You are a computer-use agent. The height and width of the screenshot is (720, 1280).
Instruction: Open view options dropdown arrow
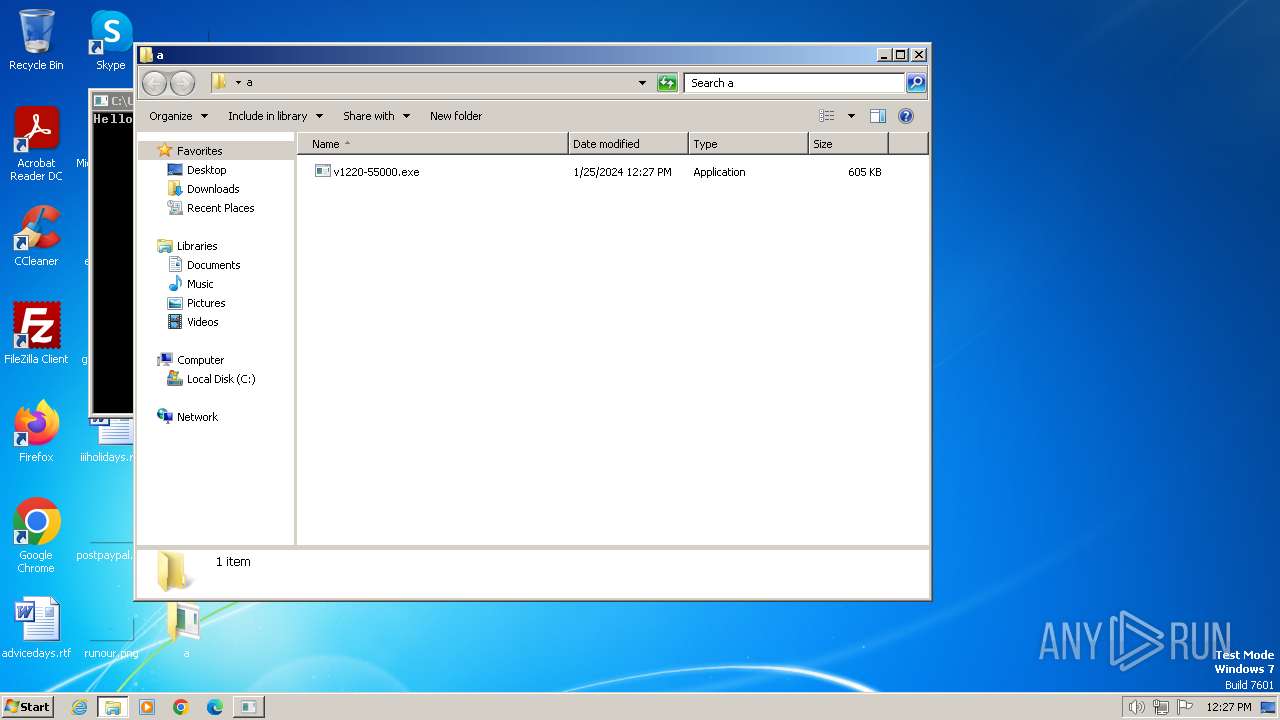tap(851, 116)
